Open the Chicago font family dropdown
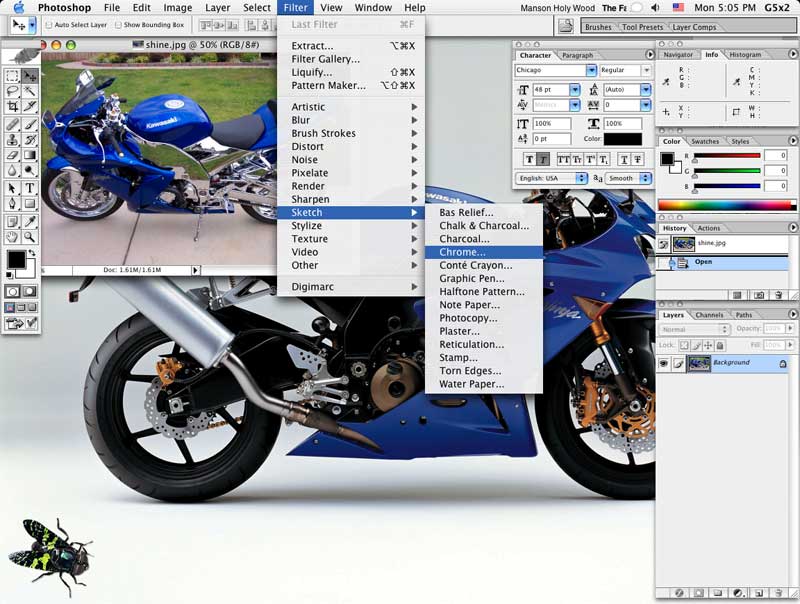This screenshot has width=800, height=604. (x=591, y=70)
